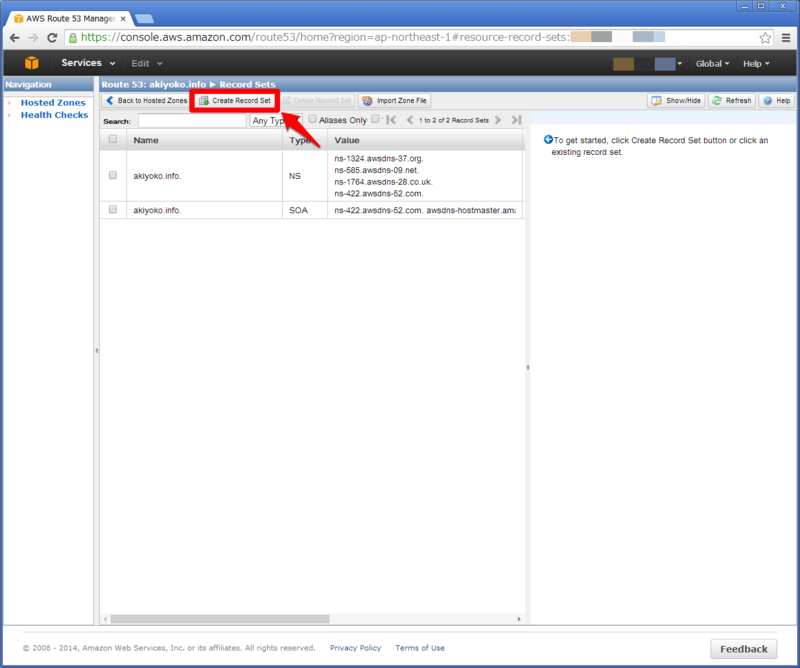Open the Route 53 Help button
The width and height of the screenshot is (800, 668).
(777, 101)
